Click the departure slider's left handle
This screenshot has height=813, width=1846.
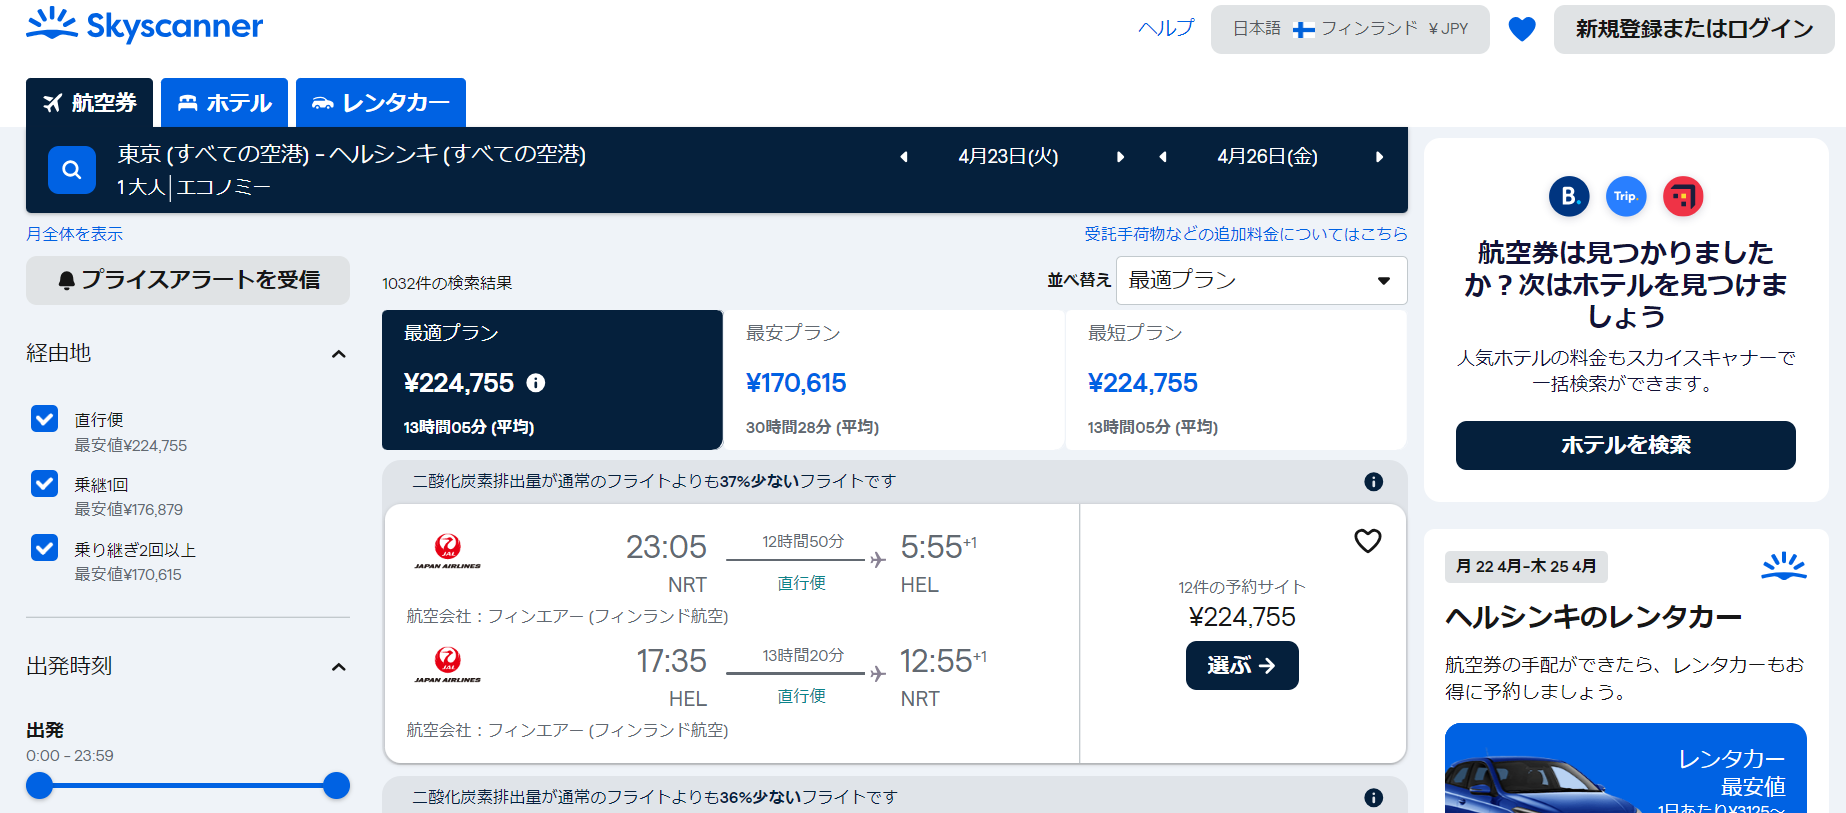pos(39,786)
